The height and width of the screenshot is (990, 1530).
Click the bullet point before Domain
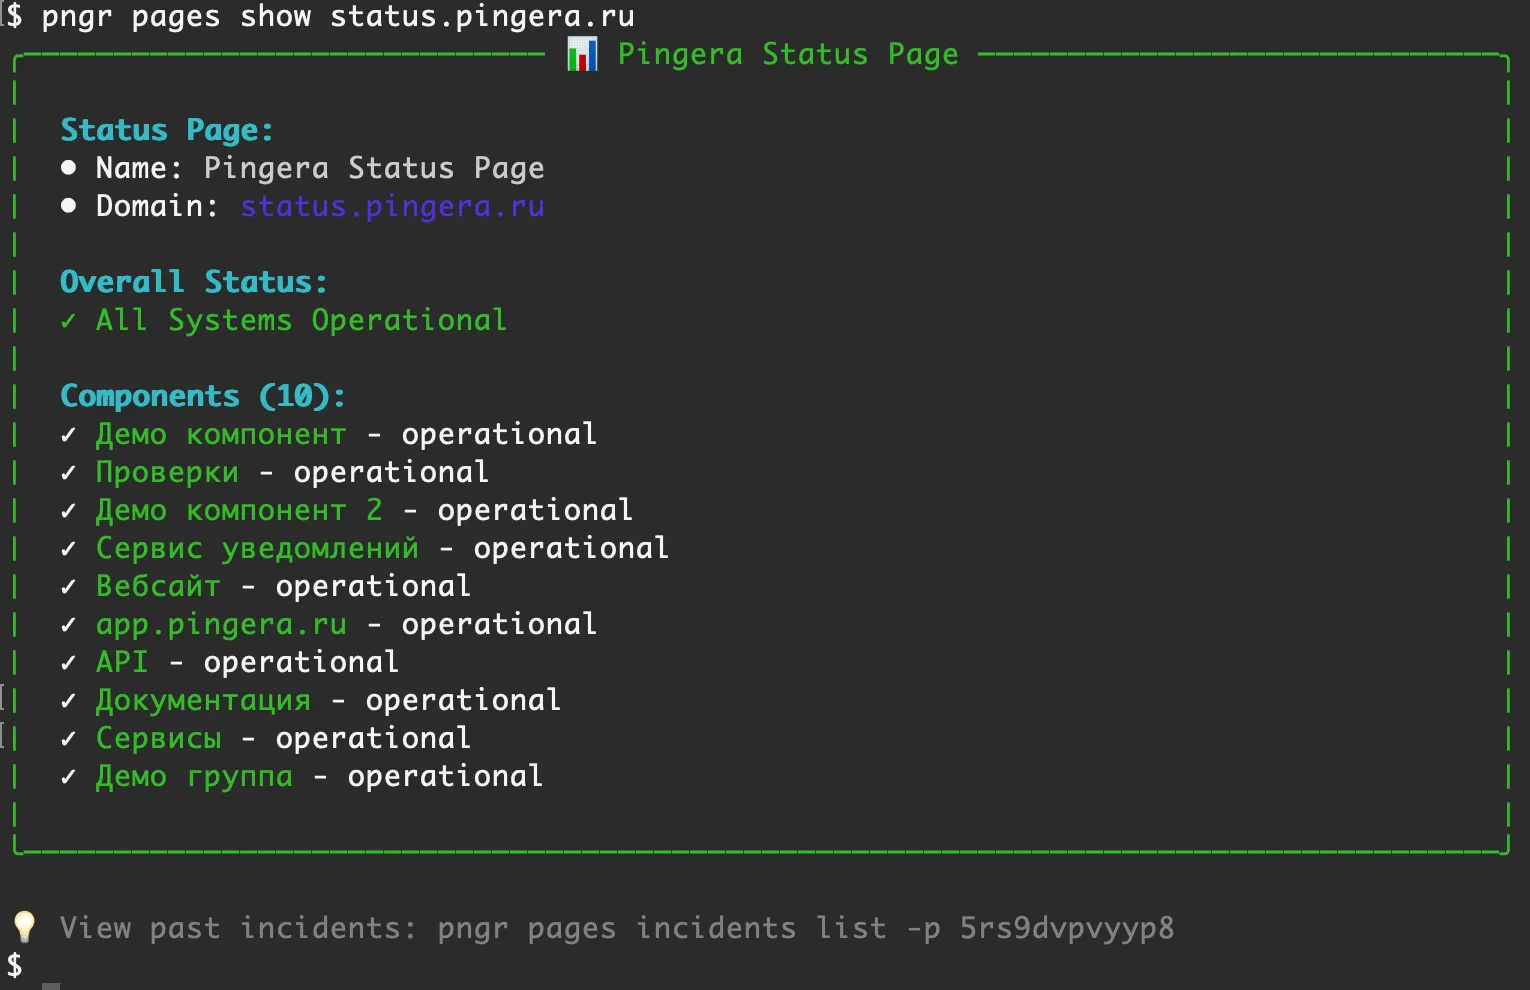tap(68, 206)
